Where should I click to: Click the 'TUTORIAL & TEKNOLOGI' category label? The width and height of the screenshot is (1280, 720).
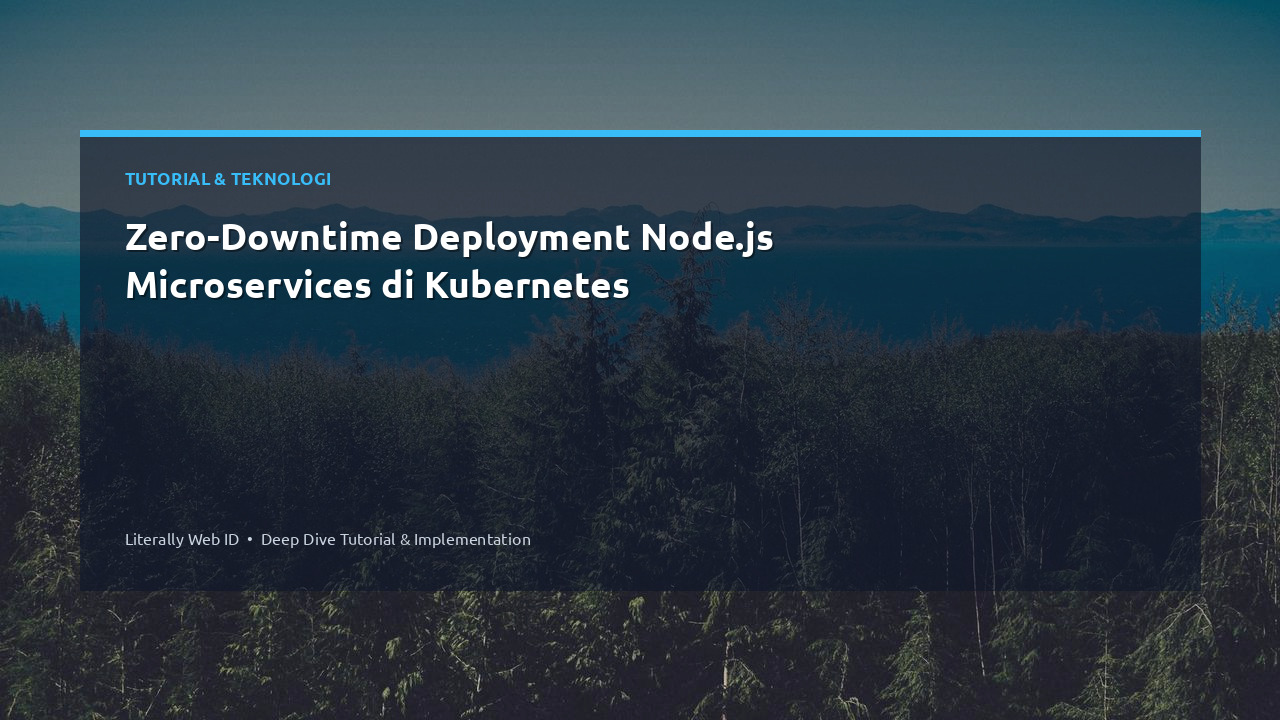(228, 179)
